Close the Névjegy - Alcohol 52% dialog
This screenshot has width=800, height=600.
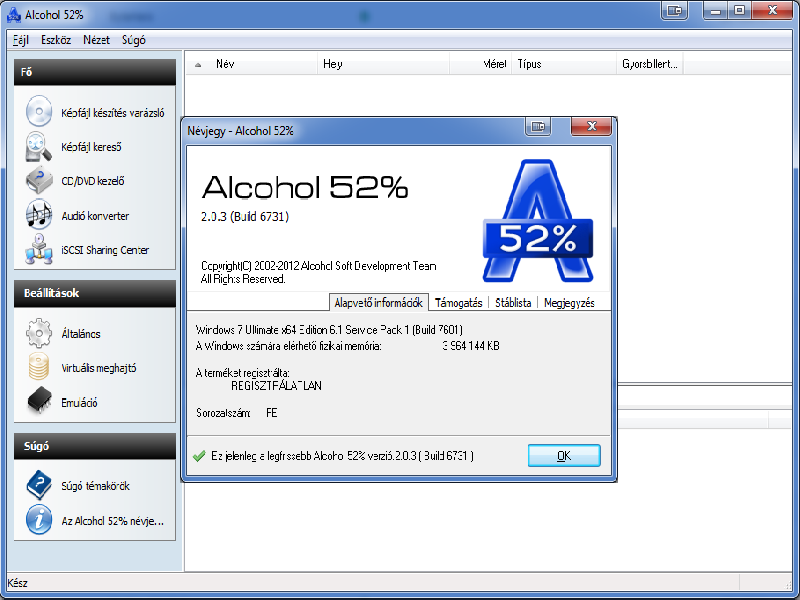click(x=591, y=126)
